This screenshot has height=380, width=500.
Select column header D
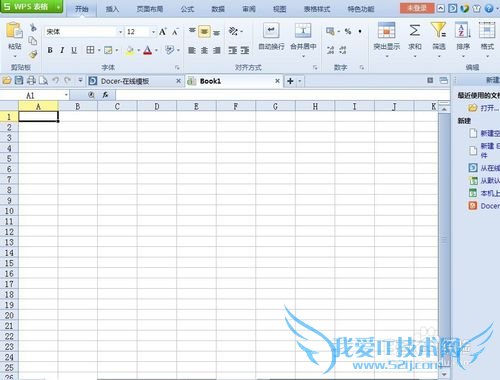tap(157, 106)
